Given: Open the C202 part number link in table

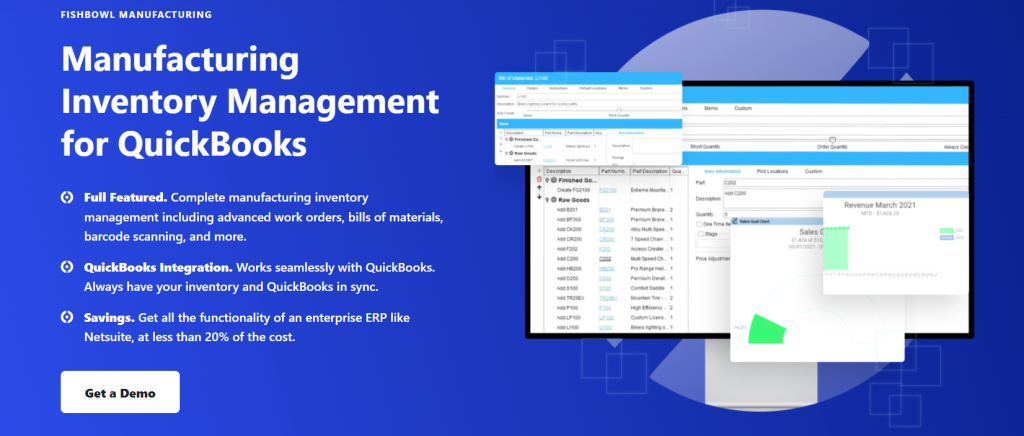Looking at the screenshot, I should (x=606, y=258).
